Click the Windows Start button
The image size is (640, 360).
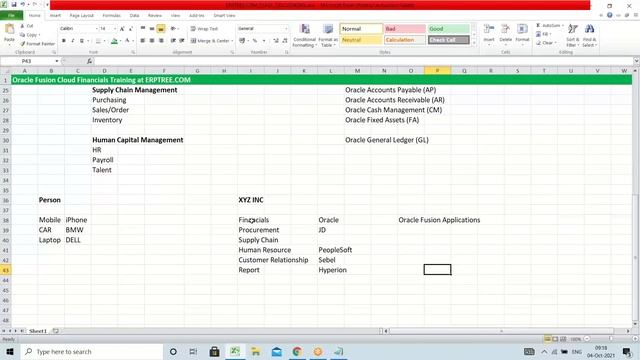tap(10, 351)
